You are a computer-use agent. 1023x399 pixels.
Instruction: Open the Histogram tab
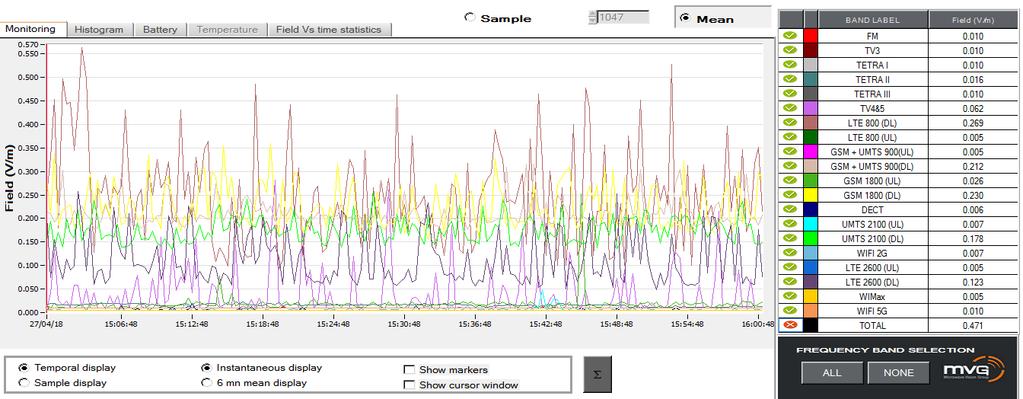(x=99, y=29)
